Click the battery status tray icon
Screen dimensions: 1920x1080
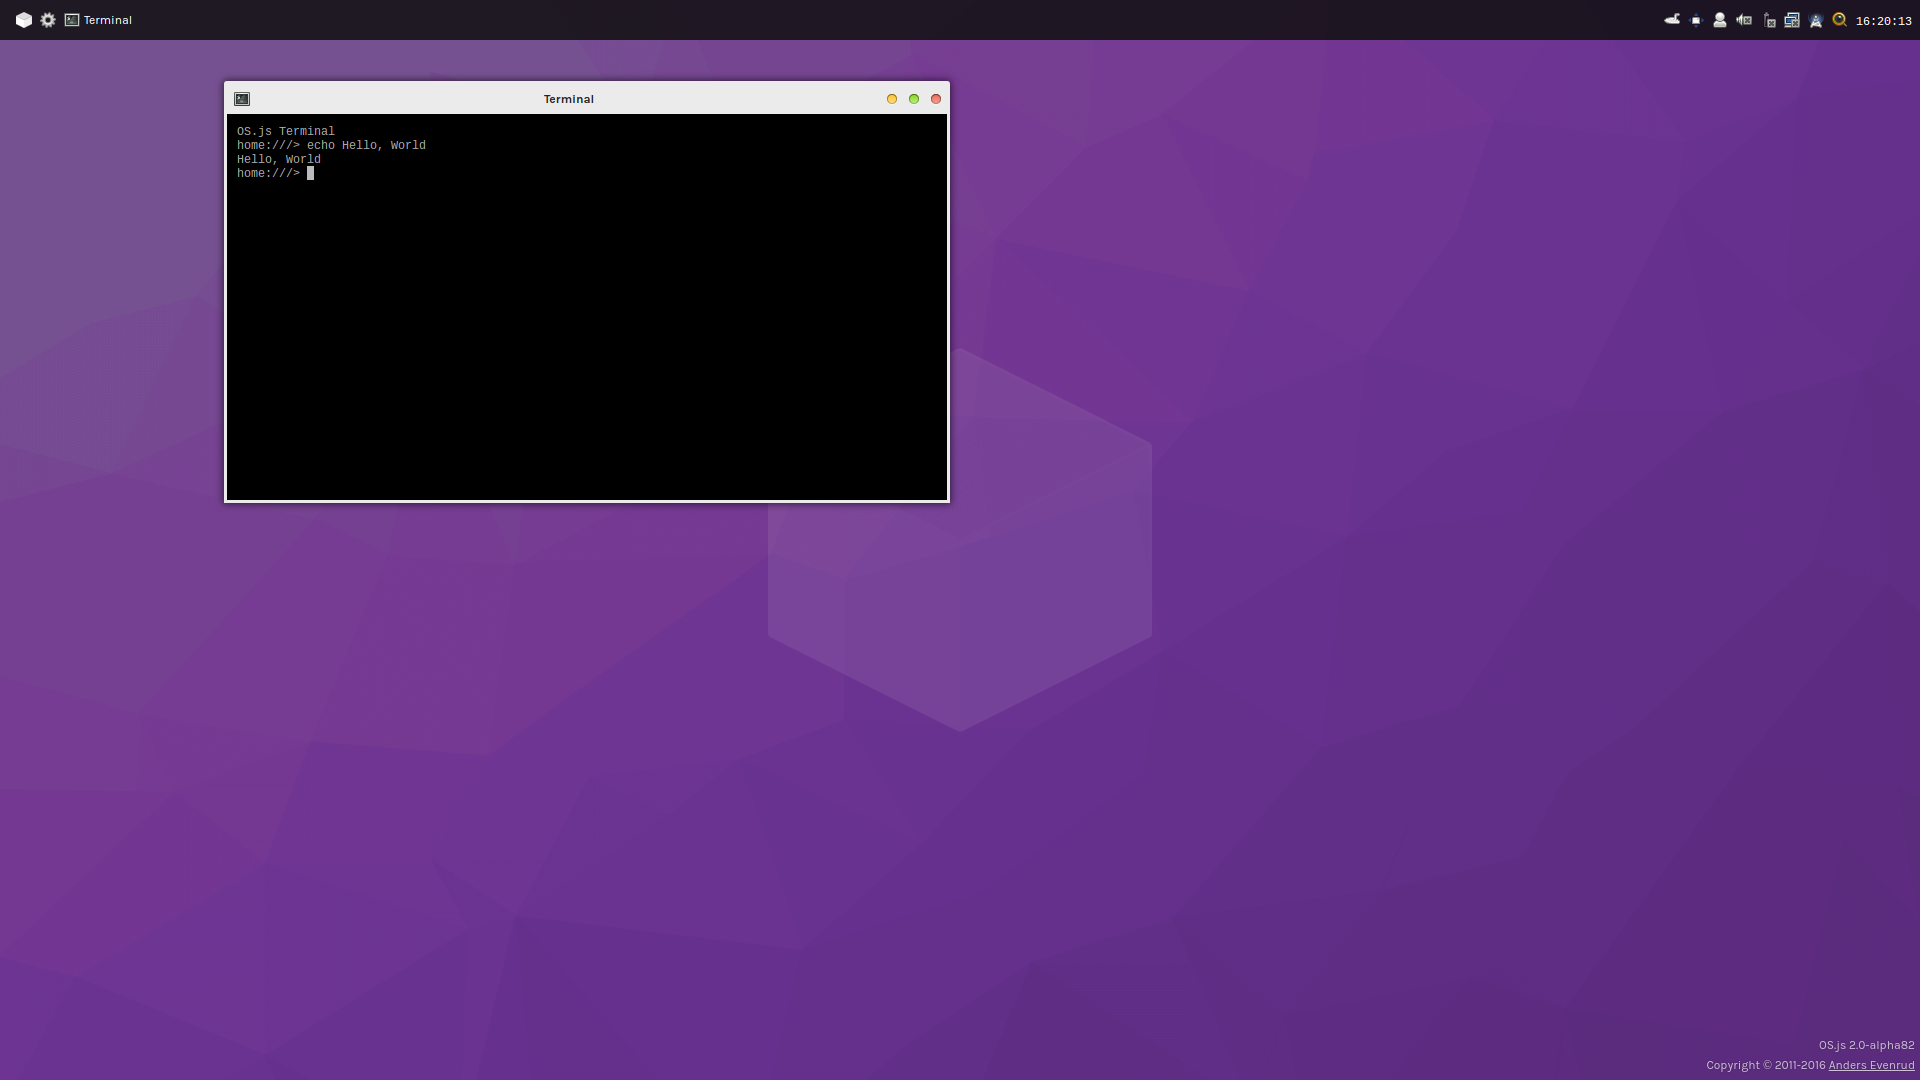tap(1768, 20)
